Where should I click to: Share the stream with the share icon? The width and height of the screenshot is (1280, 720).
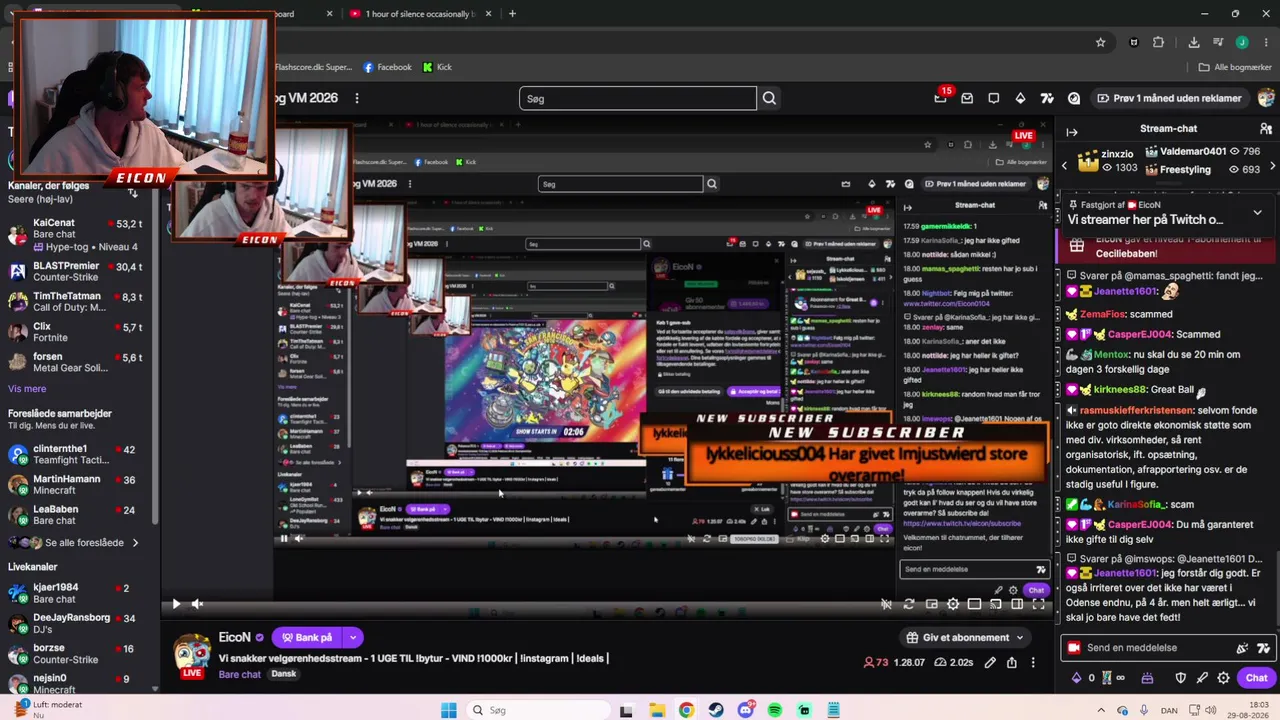click(x=1012, y=662)
